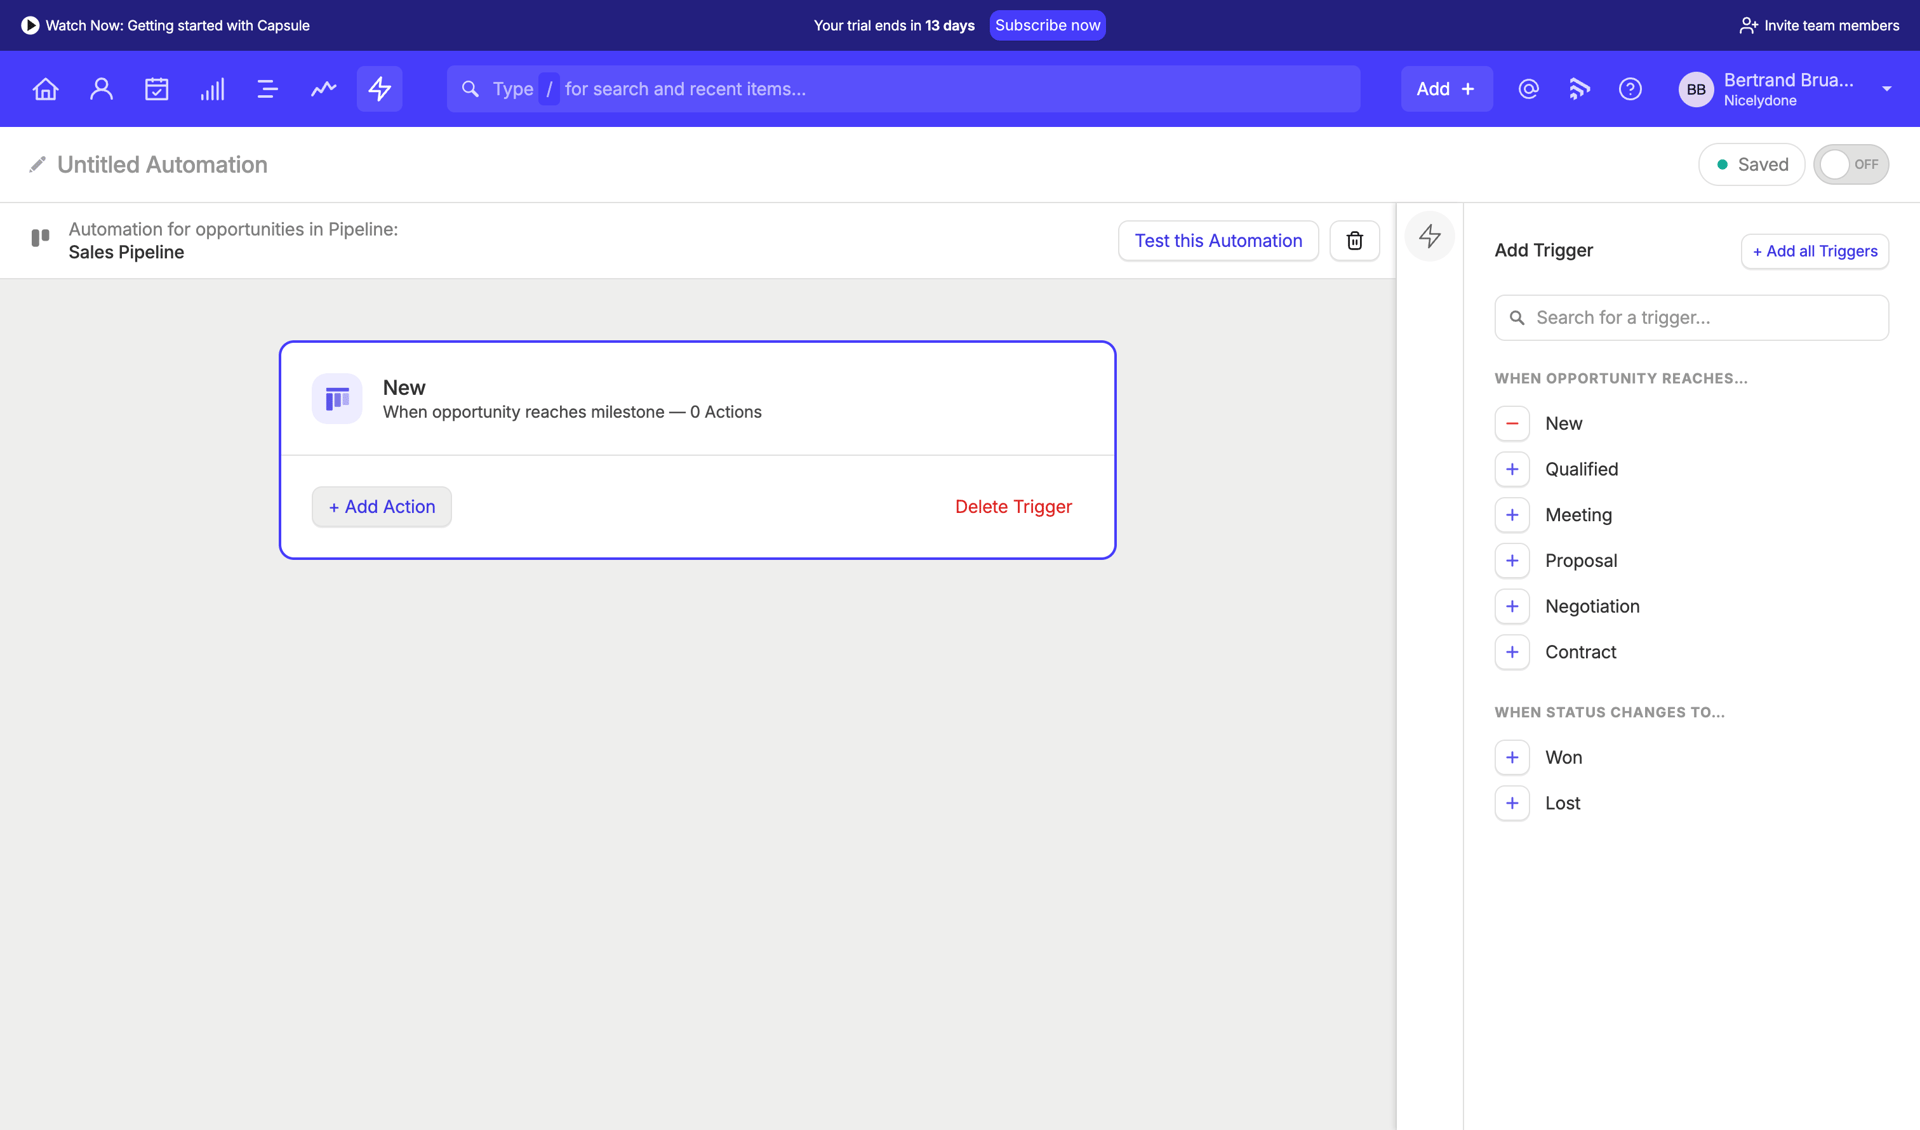Click Watch Now: Getting started with Capsule
This screenshot has width=1920, height=1130.
point(165,25)
